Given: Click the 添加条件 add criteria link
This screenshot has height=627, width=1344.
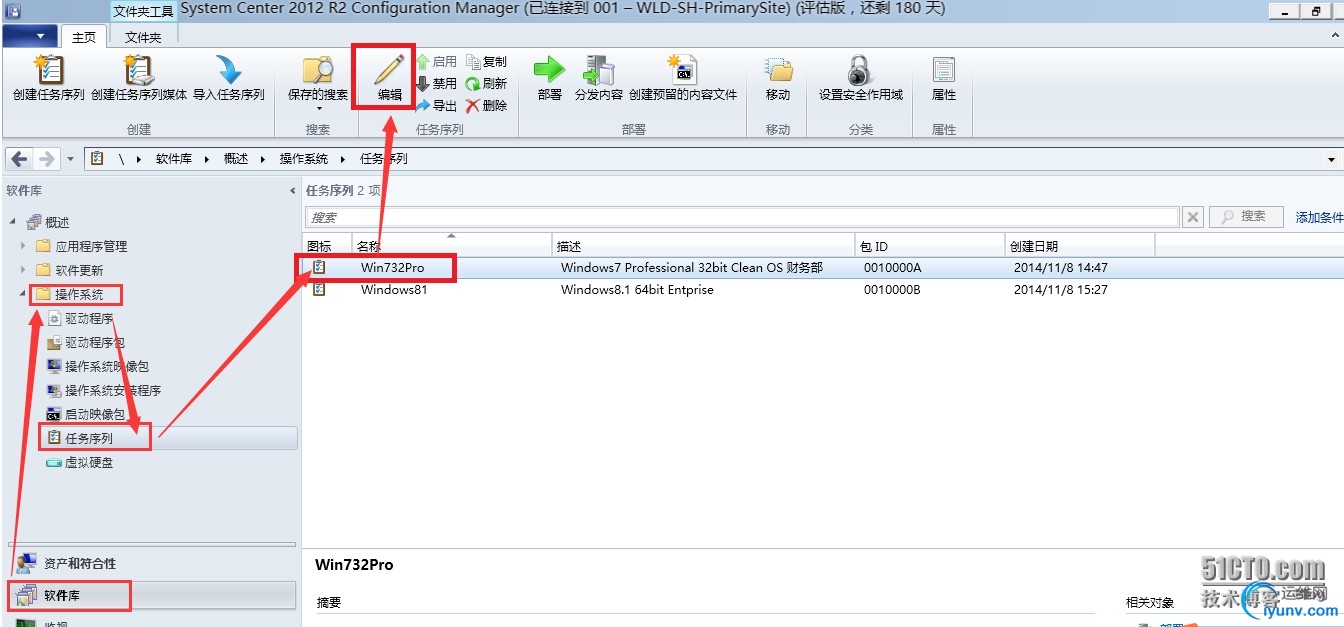Looking at the screenshot, I should (1320, 217).
